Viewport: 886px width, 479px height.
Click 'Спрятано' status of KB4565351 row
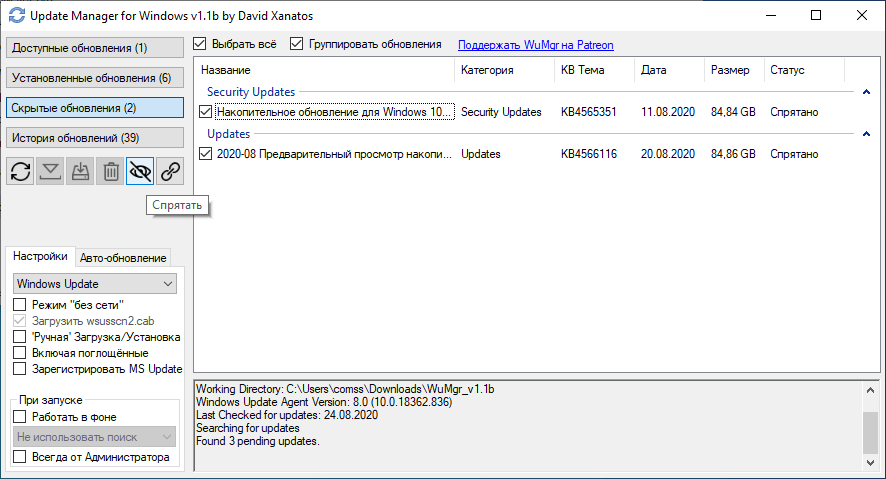[794, 112]
